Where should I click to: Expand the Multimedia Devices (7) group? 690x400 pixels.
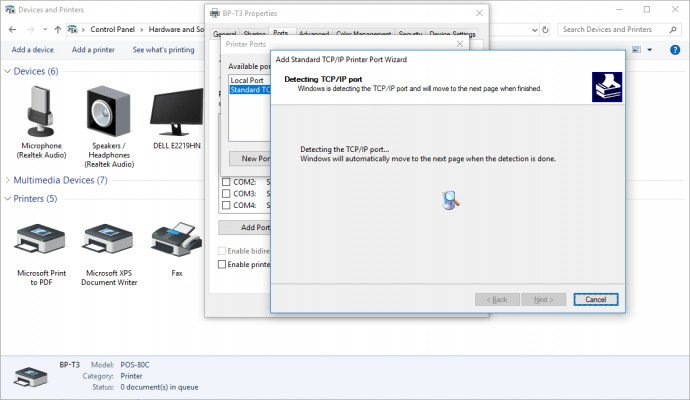pos(7,180)
